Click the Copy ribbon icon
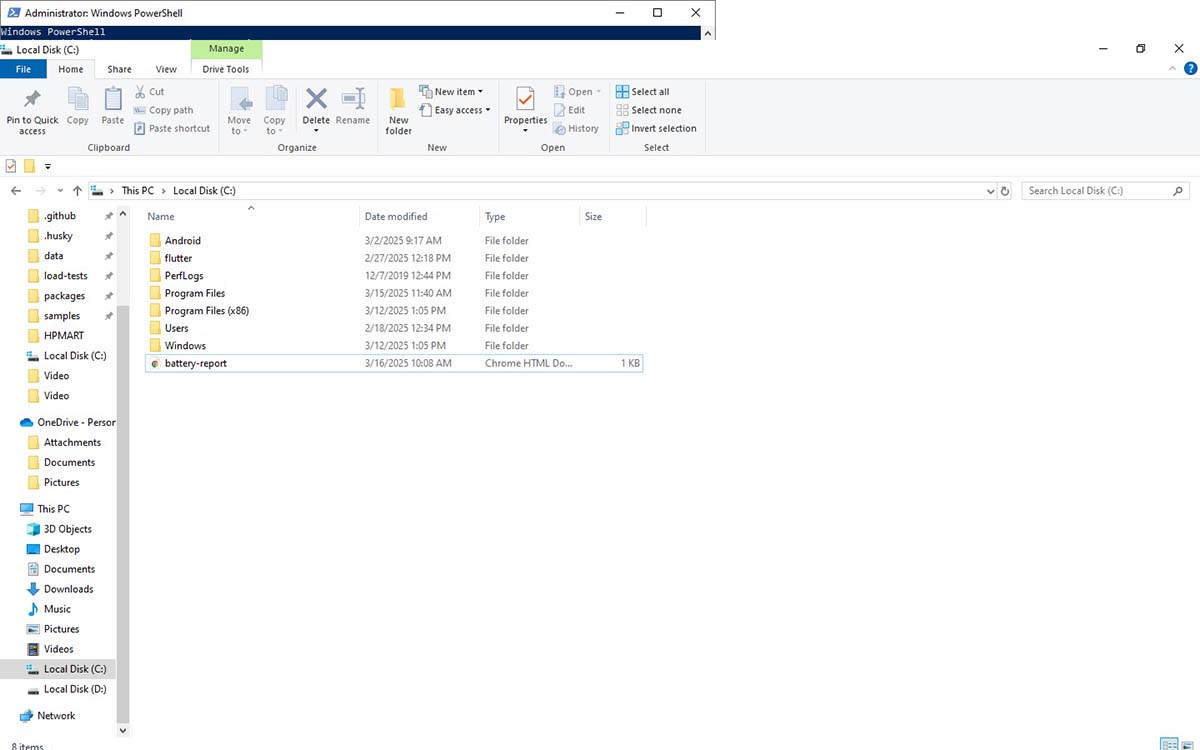Screen dimensions: 1200x750 point(78,99)
